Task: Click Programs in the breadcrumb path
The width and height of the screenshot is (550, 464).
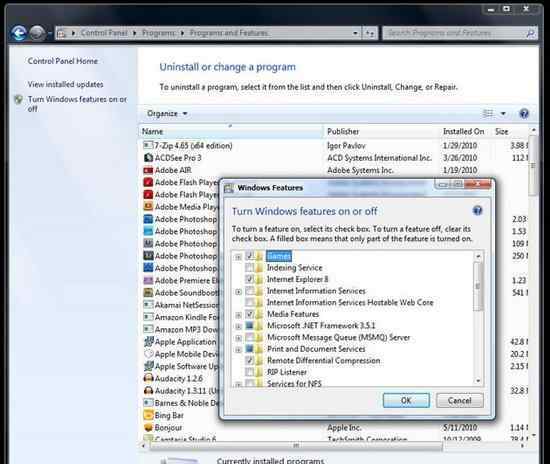Action: tap(158, 33)
